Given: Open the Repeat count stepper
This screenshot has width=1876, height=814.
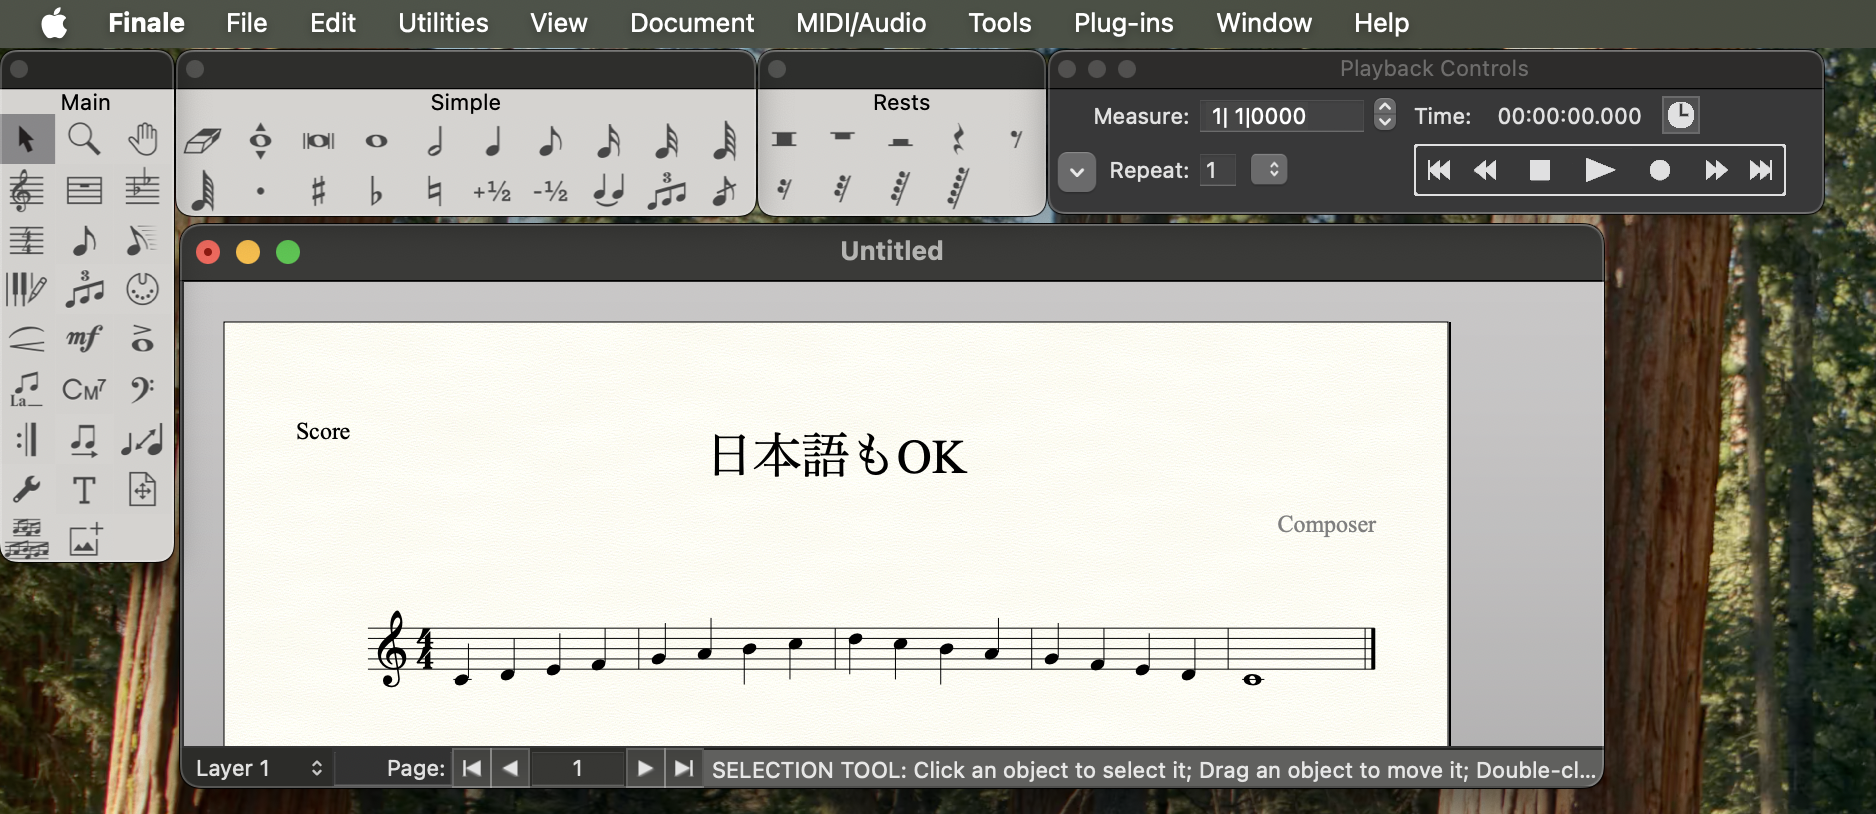Looking at the screenshot, I should pos(1269,170).
